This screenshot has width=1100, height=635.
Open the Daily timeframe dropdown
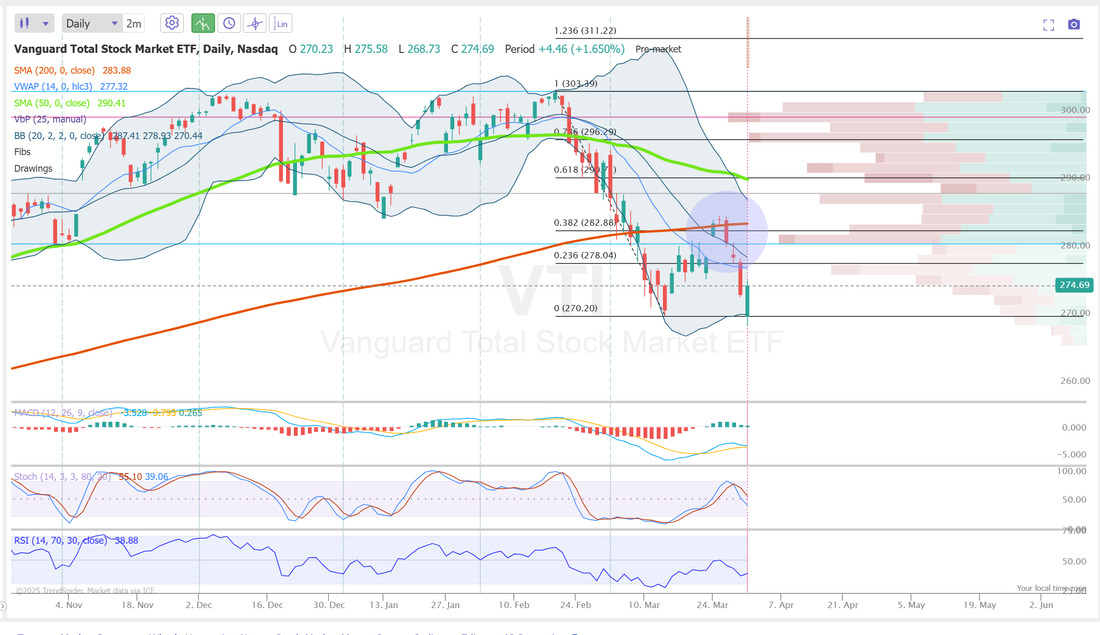pyautogui.click(x=92, y=23)
